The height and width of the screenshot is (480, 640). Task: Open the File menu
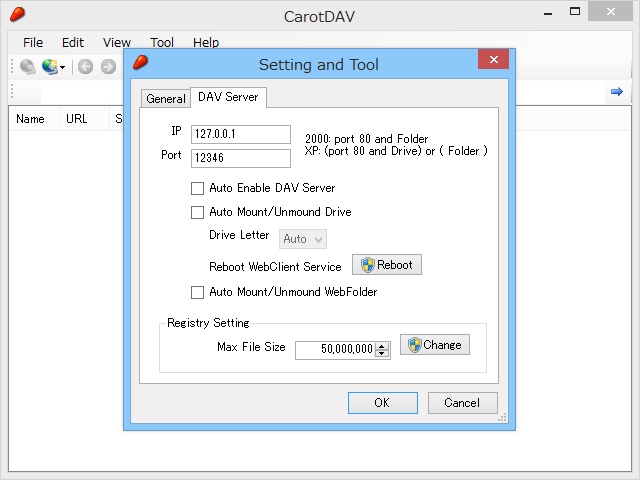(x=33, y=42)
